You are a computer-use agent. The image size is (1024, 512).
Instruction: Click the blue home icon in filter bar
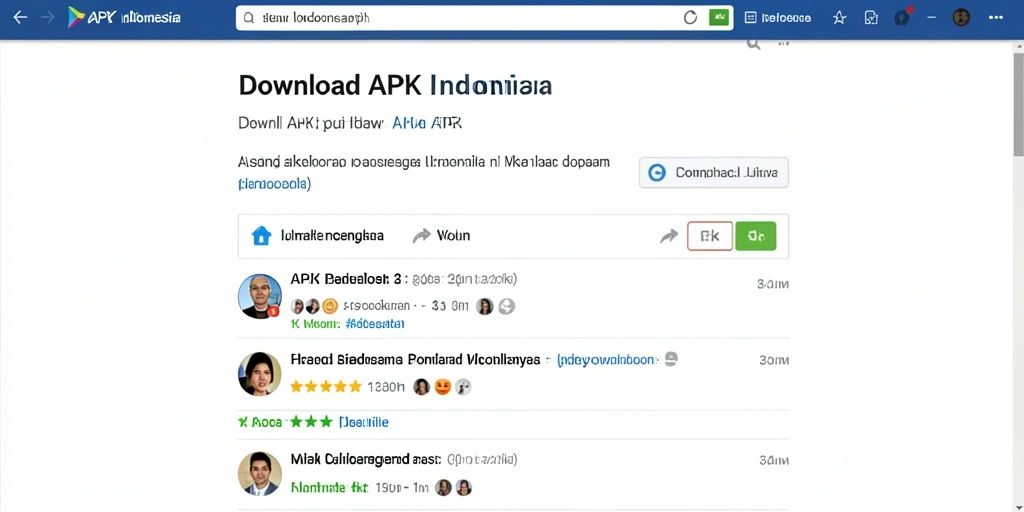(261, 236)
